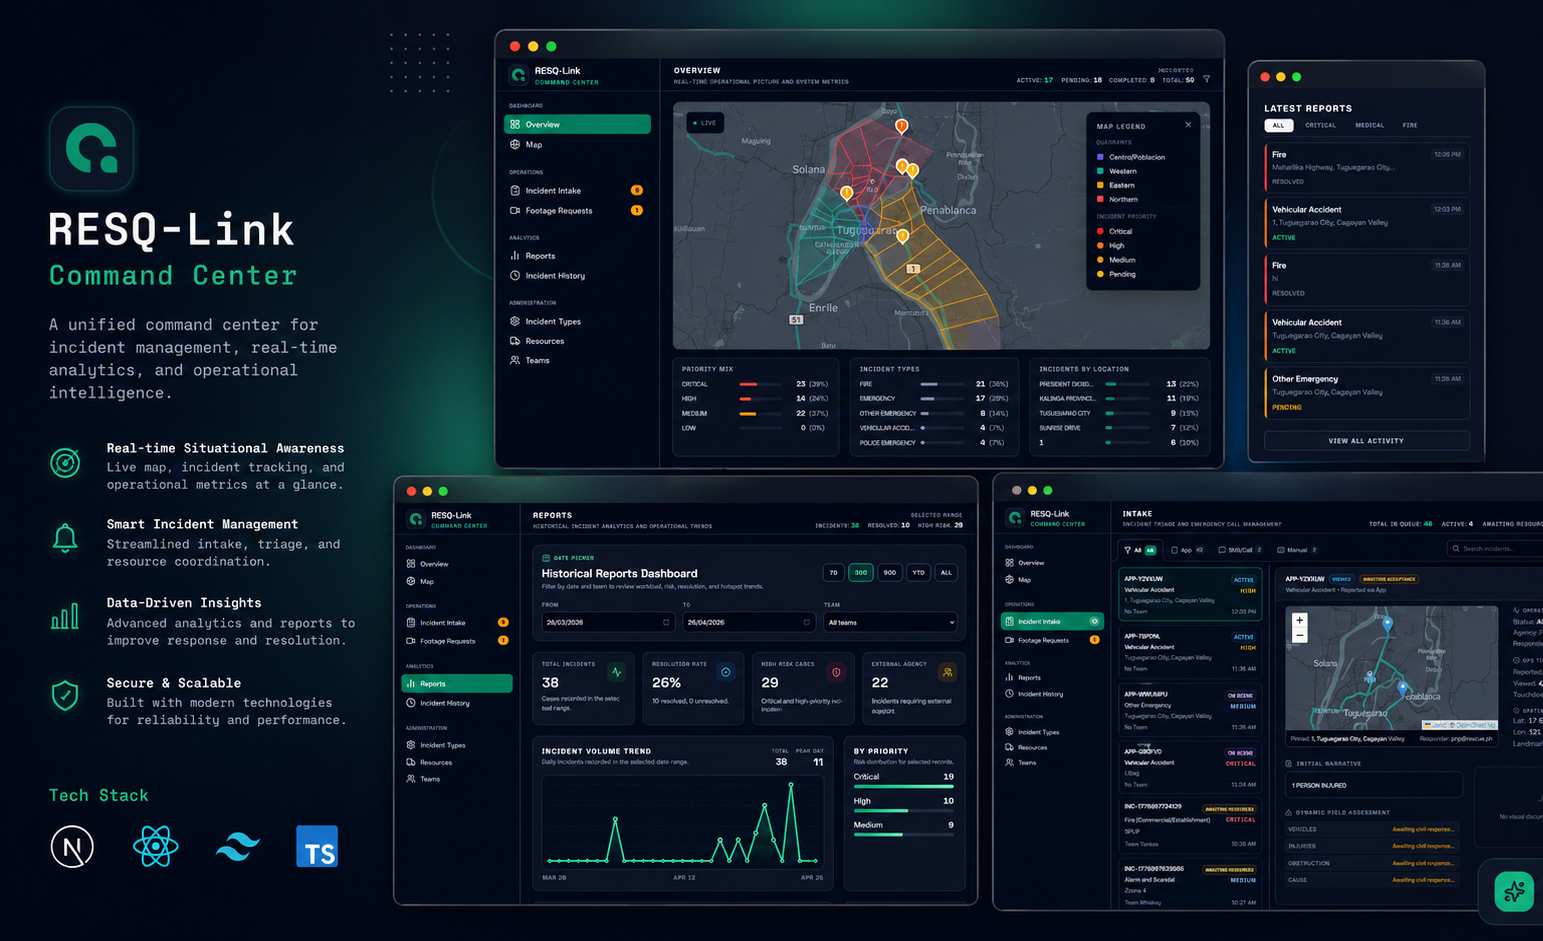Click the Next.js icon in Tech Stack

[x=72, y=847]
